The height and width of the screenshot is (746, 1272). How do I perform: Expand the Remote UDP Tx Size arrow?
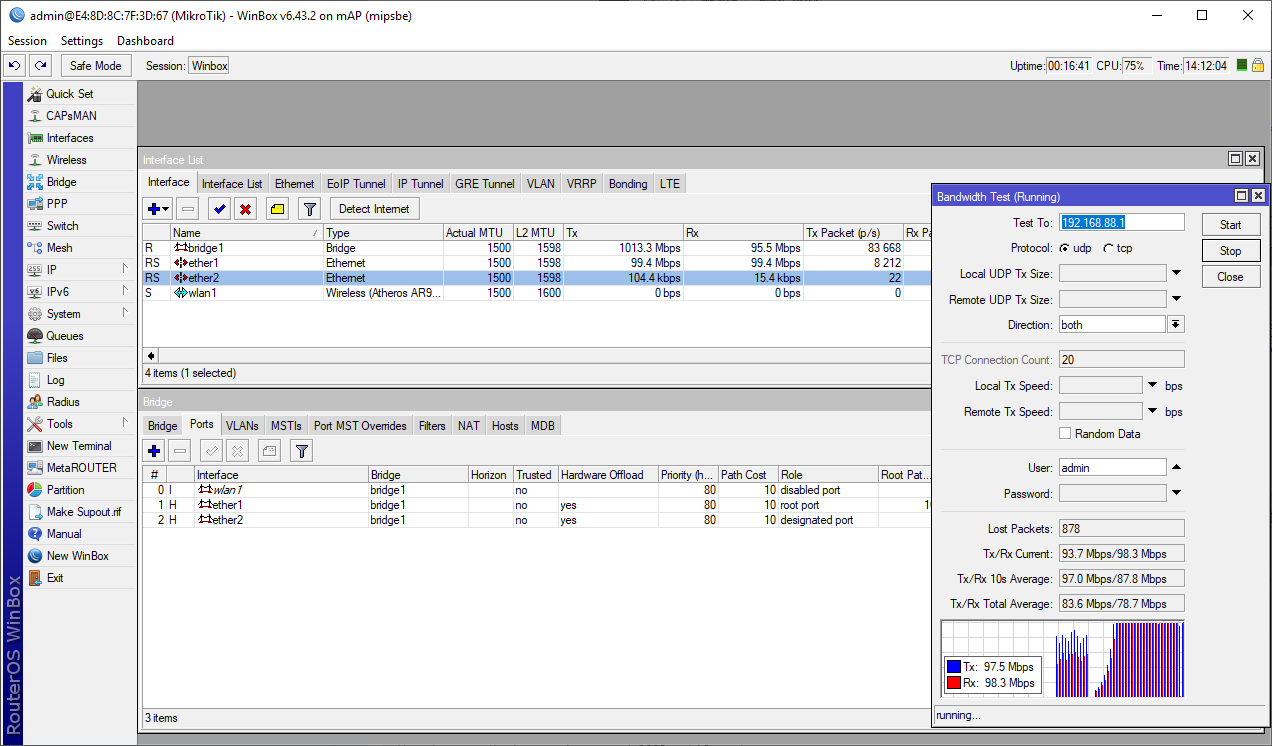point(1176,299)
